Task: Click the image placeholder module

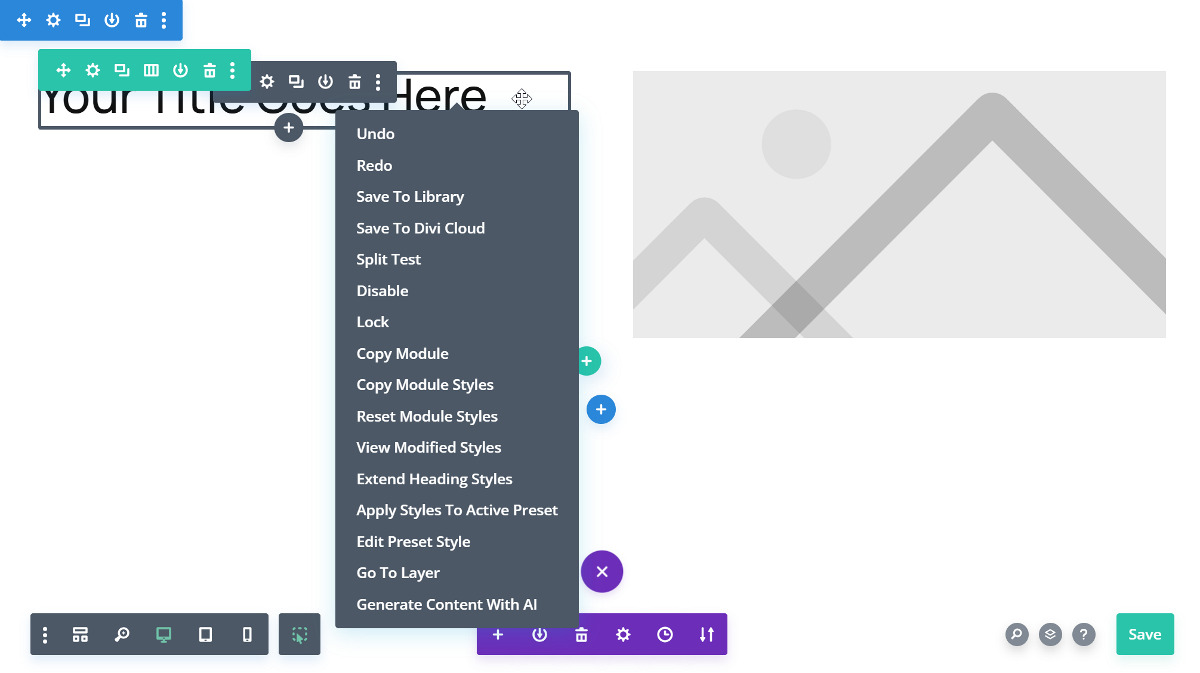Action: 899,204
